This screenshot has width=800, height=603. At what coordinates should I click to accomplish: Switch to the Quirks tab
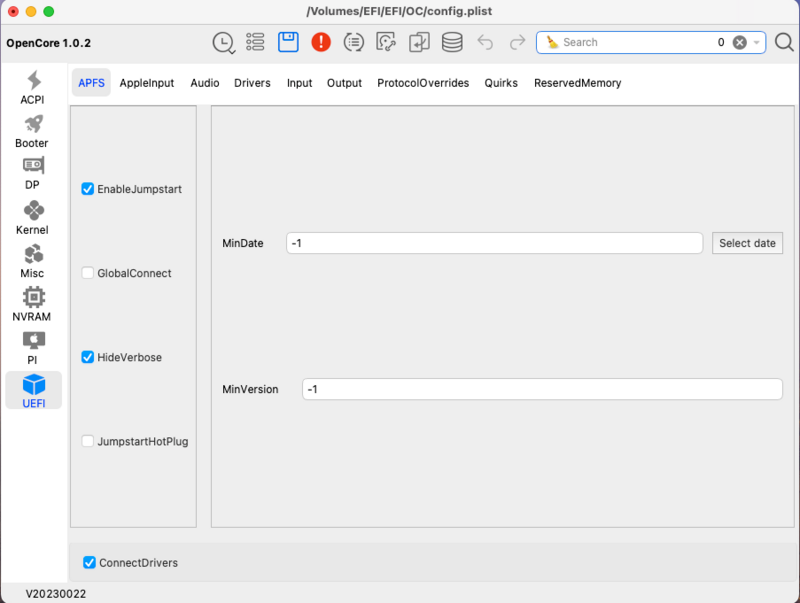pos(501,83)
